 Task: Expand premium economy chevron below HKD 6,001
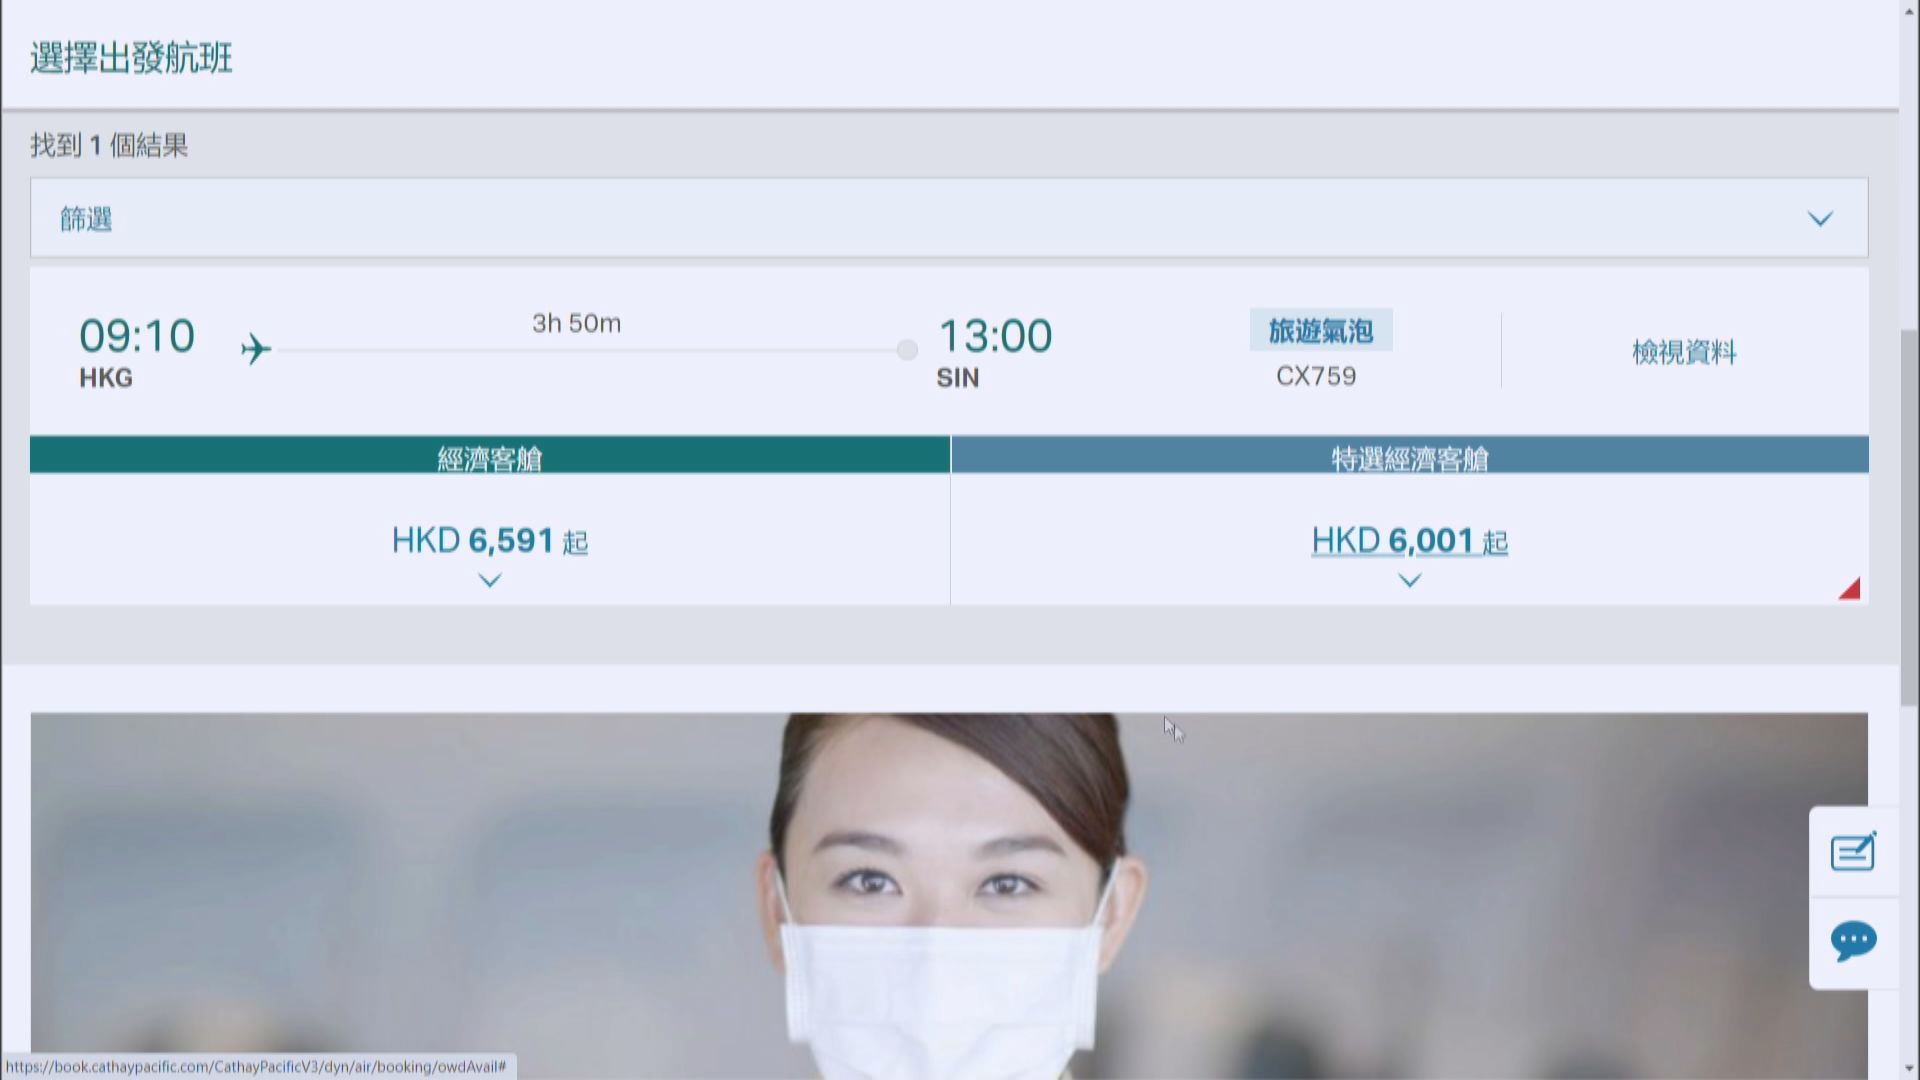click(1409, 580)
